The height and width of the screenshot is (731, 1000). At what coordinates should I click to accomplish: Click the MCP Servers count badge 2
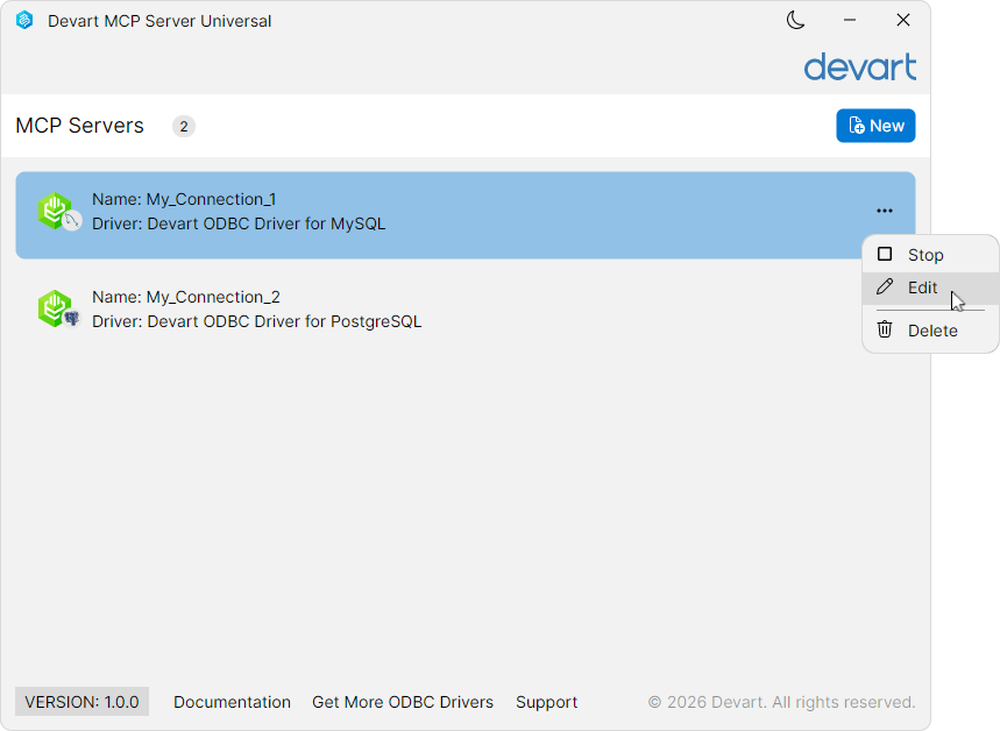(x=184, y=126)
